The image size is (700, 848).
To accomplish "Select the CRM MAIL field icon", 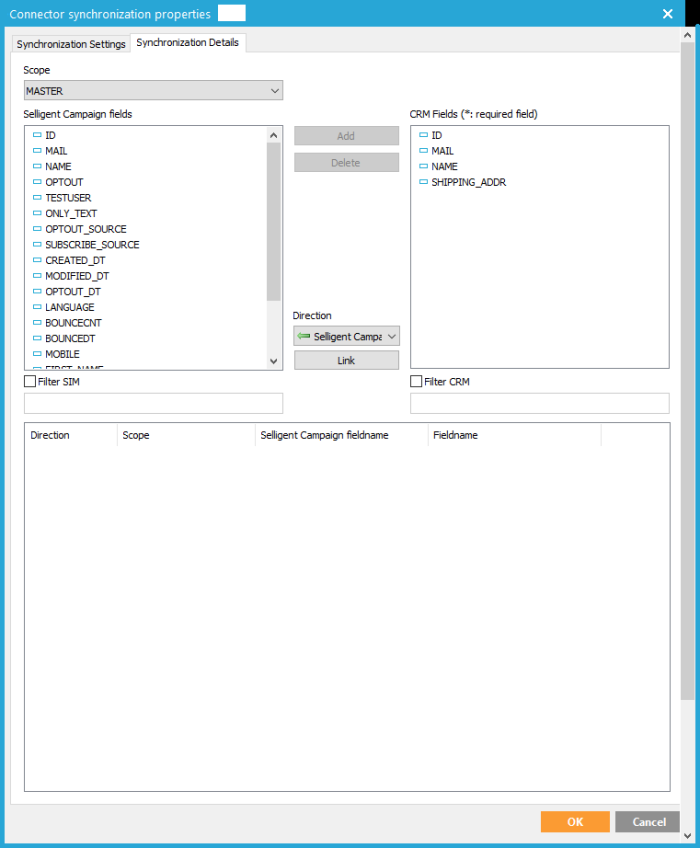I will (x=423, y=151).
